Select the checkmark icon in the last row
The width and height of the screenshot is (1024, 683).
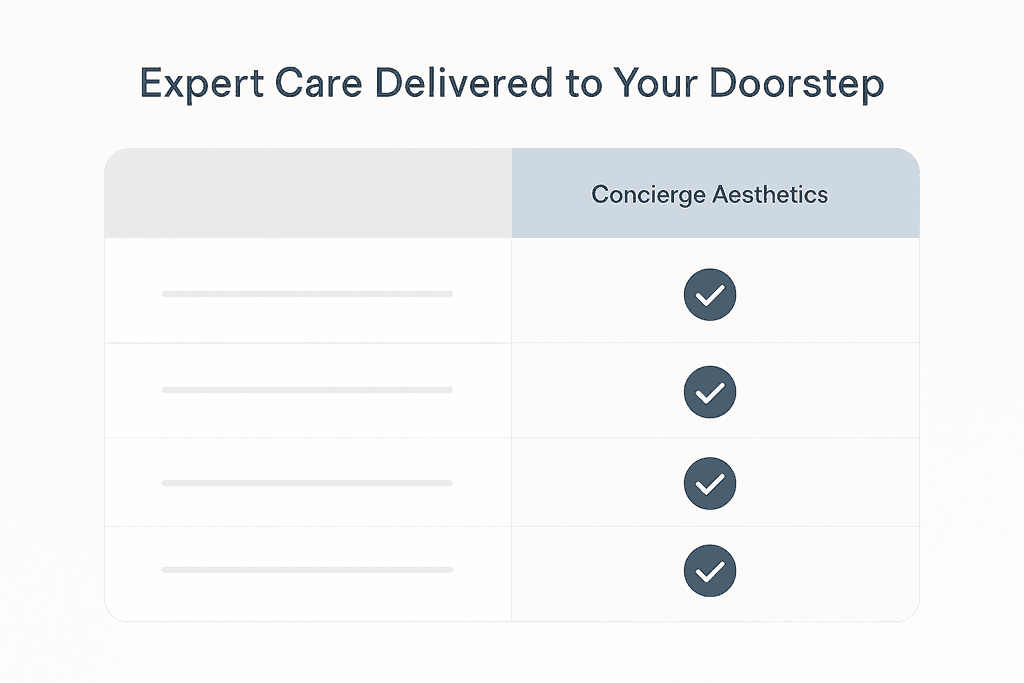tap(710, 571)
